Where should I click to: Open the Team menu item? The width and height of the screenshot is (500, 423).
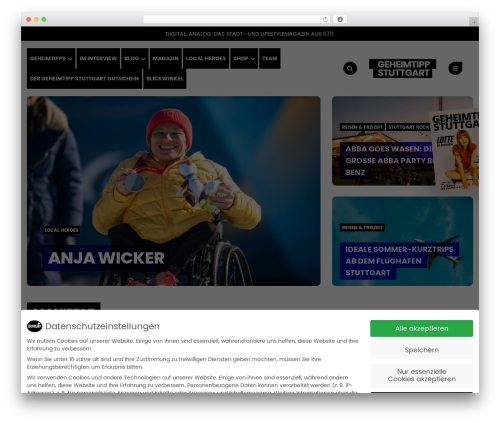point(270,58)
